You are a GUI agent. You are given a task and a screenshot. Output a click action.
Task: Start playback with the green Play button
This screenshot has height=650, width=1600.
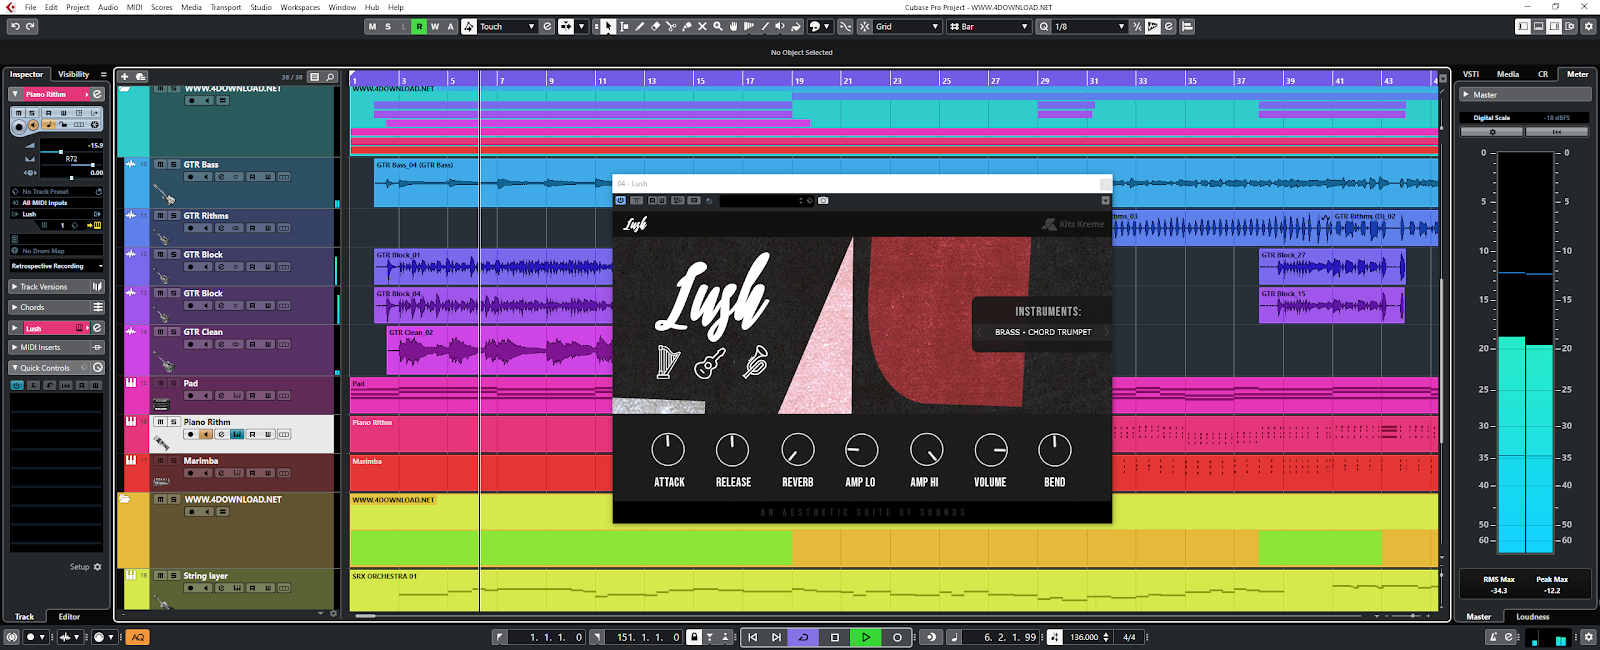tap(866, 637)
